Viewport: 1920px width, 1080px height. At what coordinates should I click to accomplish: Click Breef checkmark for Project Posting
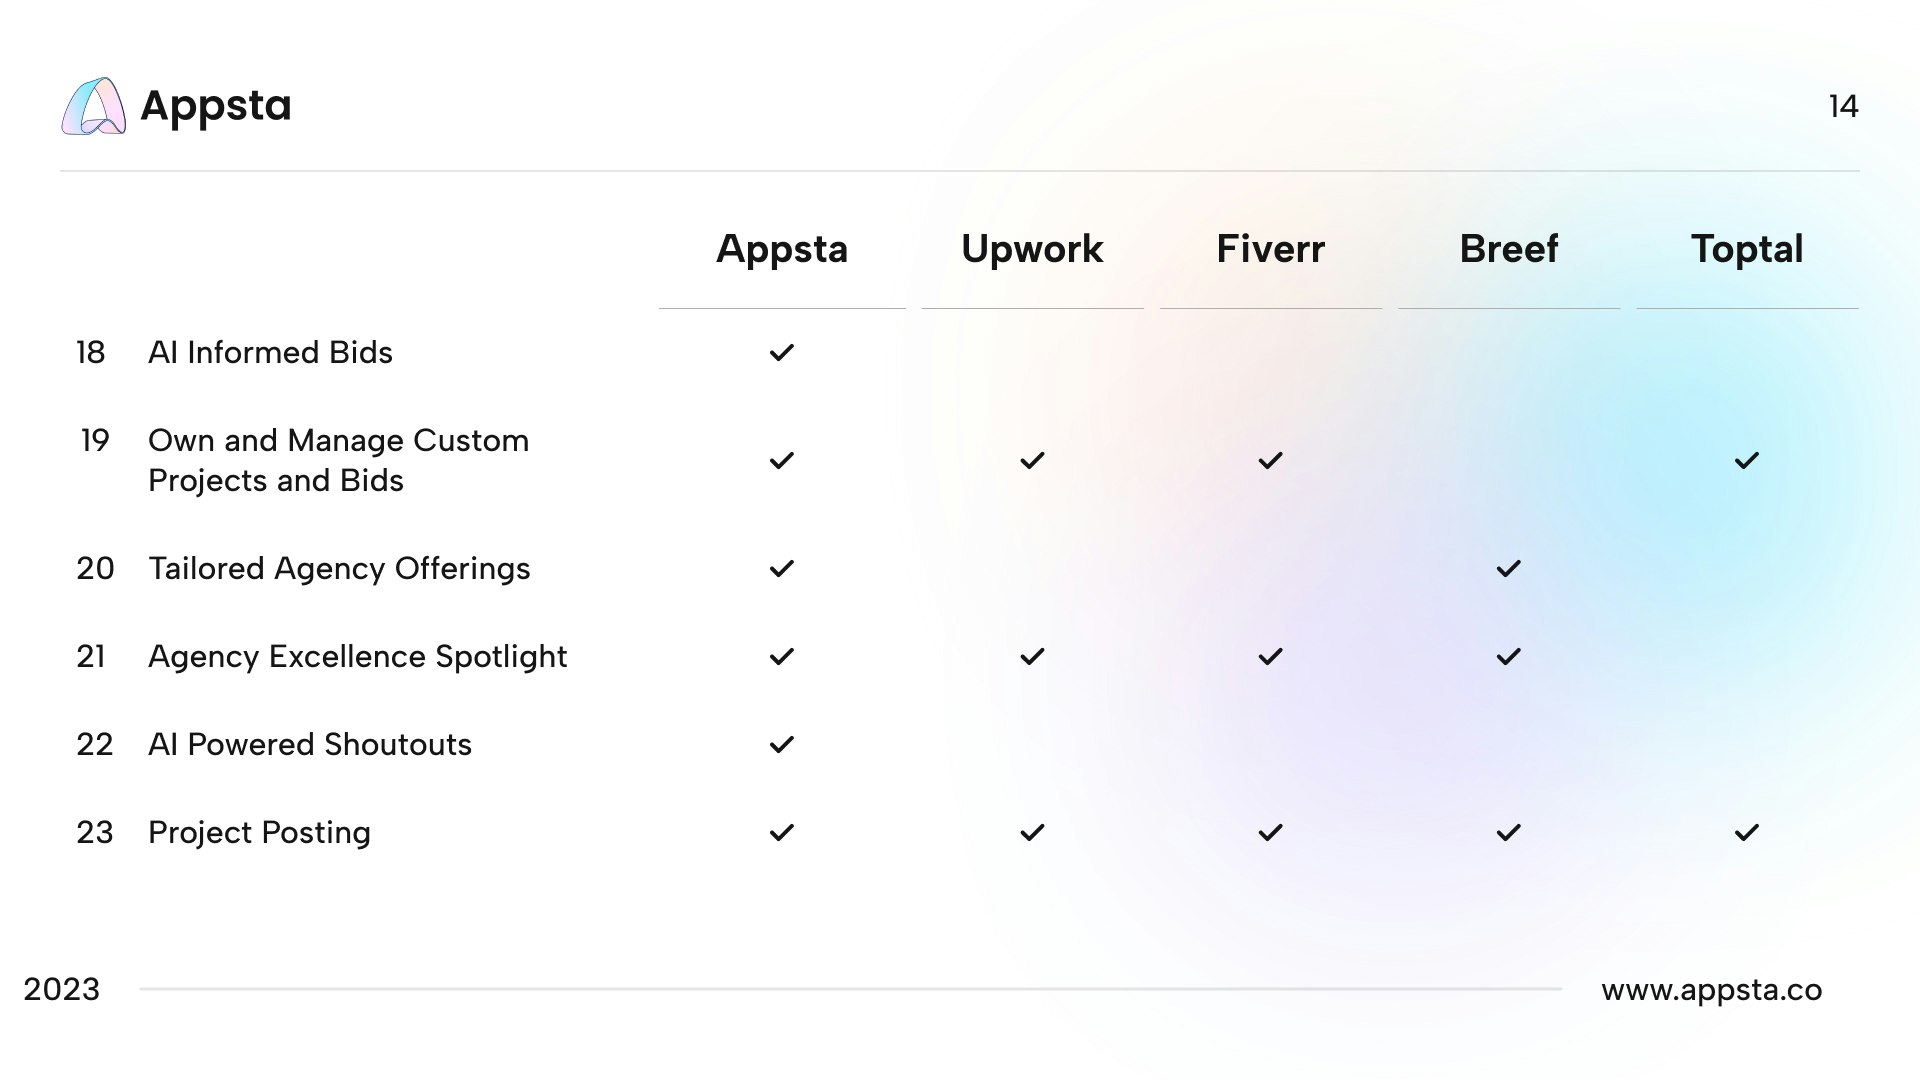(1509, 833)
